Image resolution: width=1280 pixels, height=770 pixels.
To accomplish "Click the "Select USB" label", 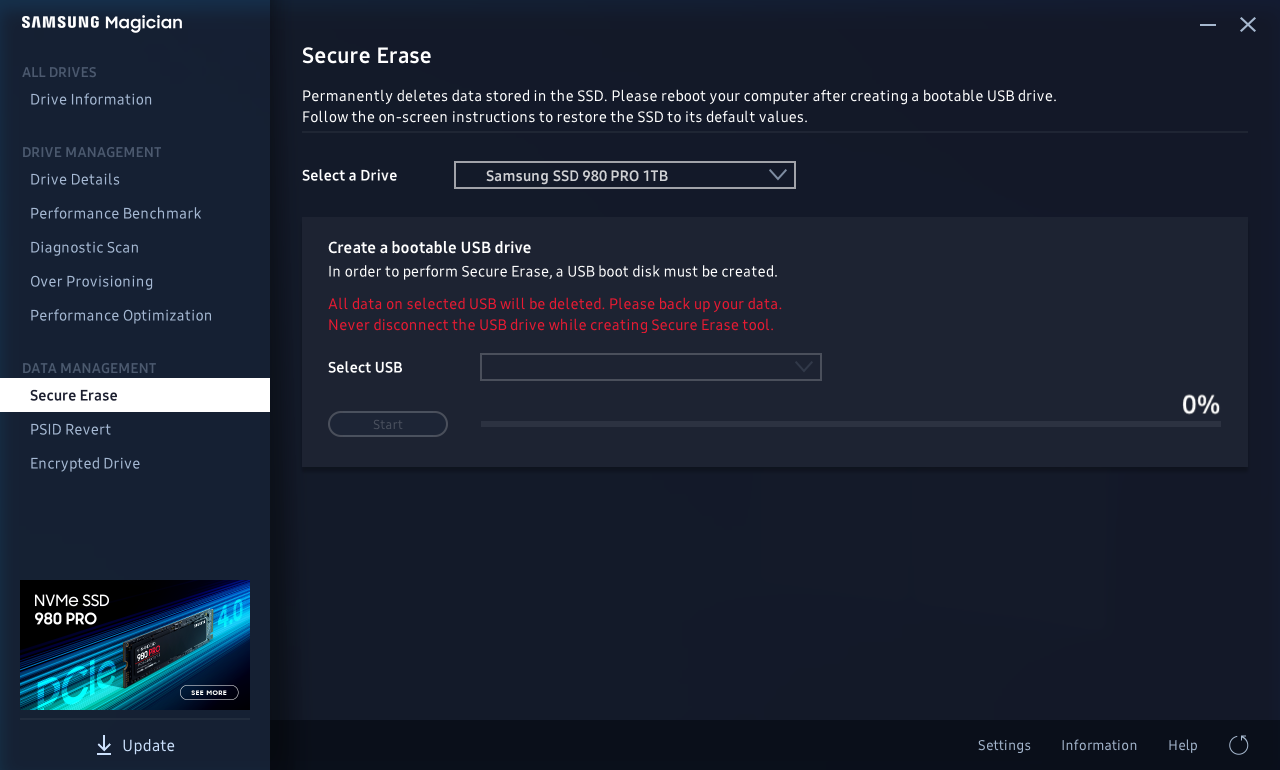I will coord(365,367).
